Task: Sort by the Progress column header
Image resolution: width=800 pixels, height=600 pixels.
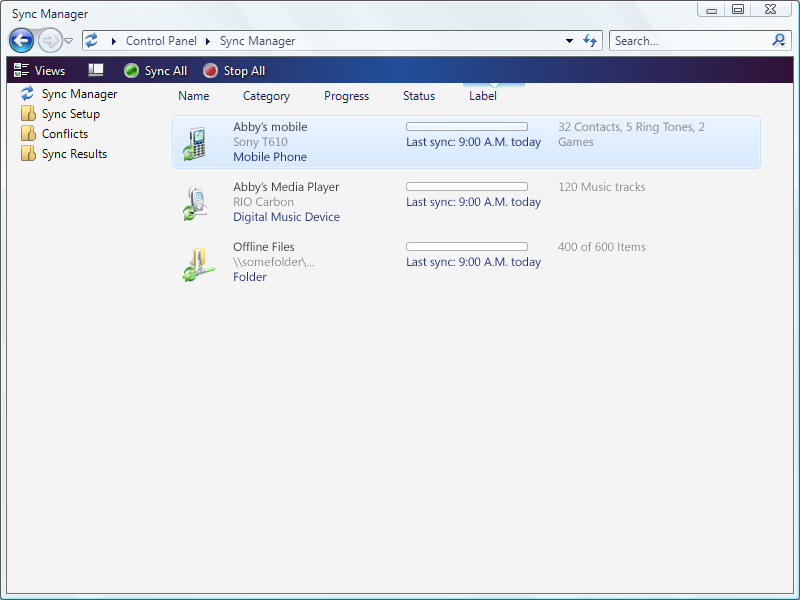Action: (x=346, y=96)
